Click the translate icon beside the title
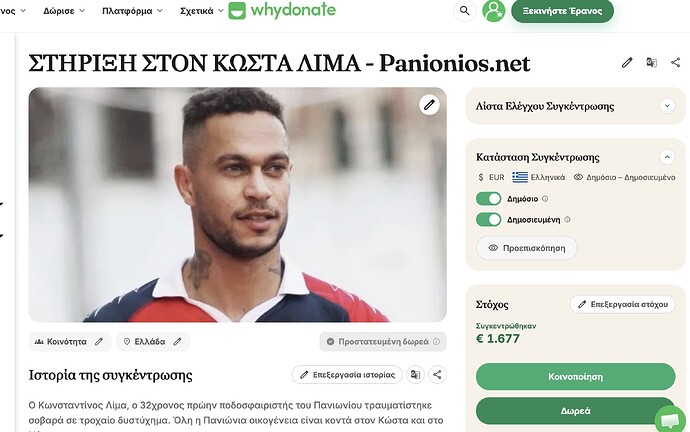This screenshot has width=690, height=432. click(651, 62)
